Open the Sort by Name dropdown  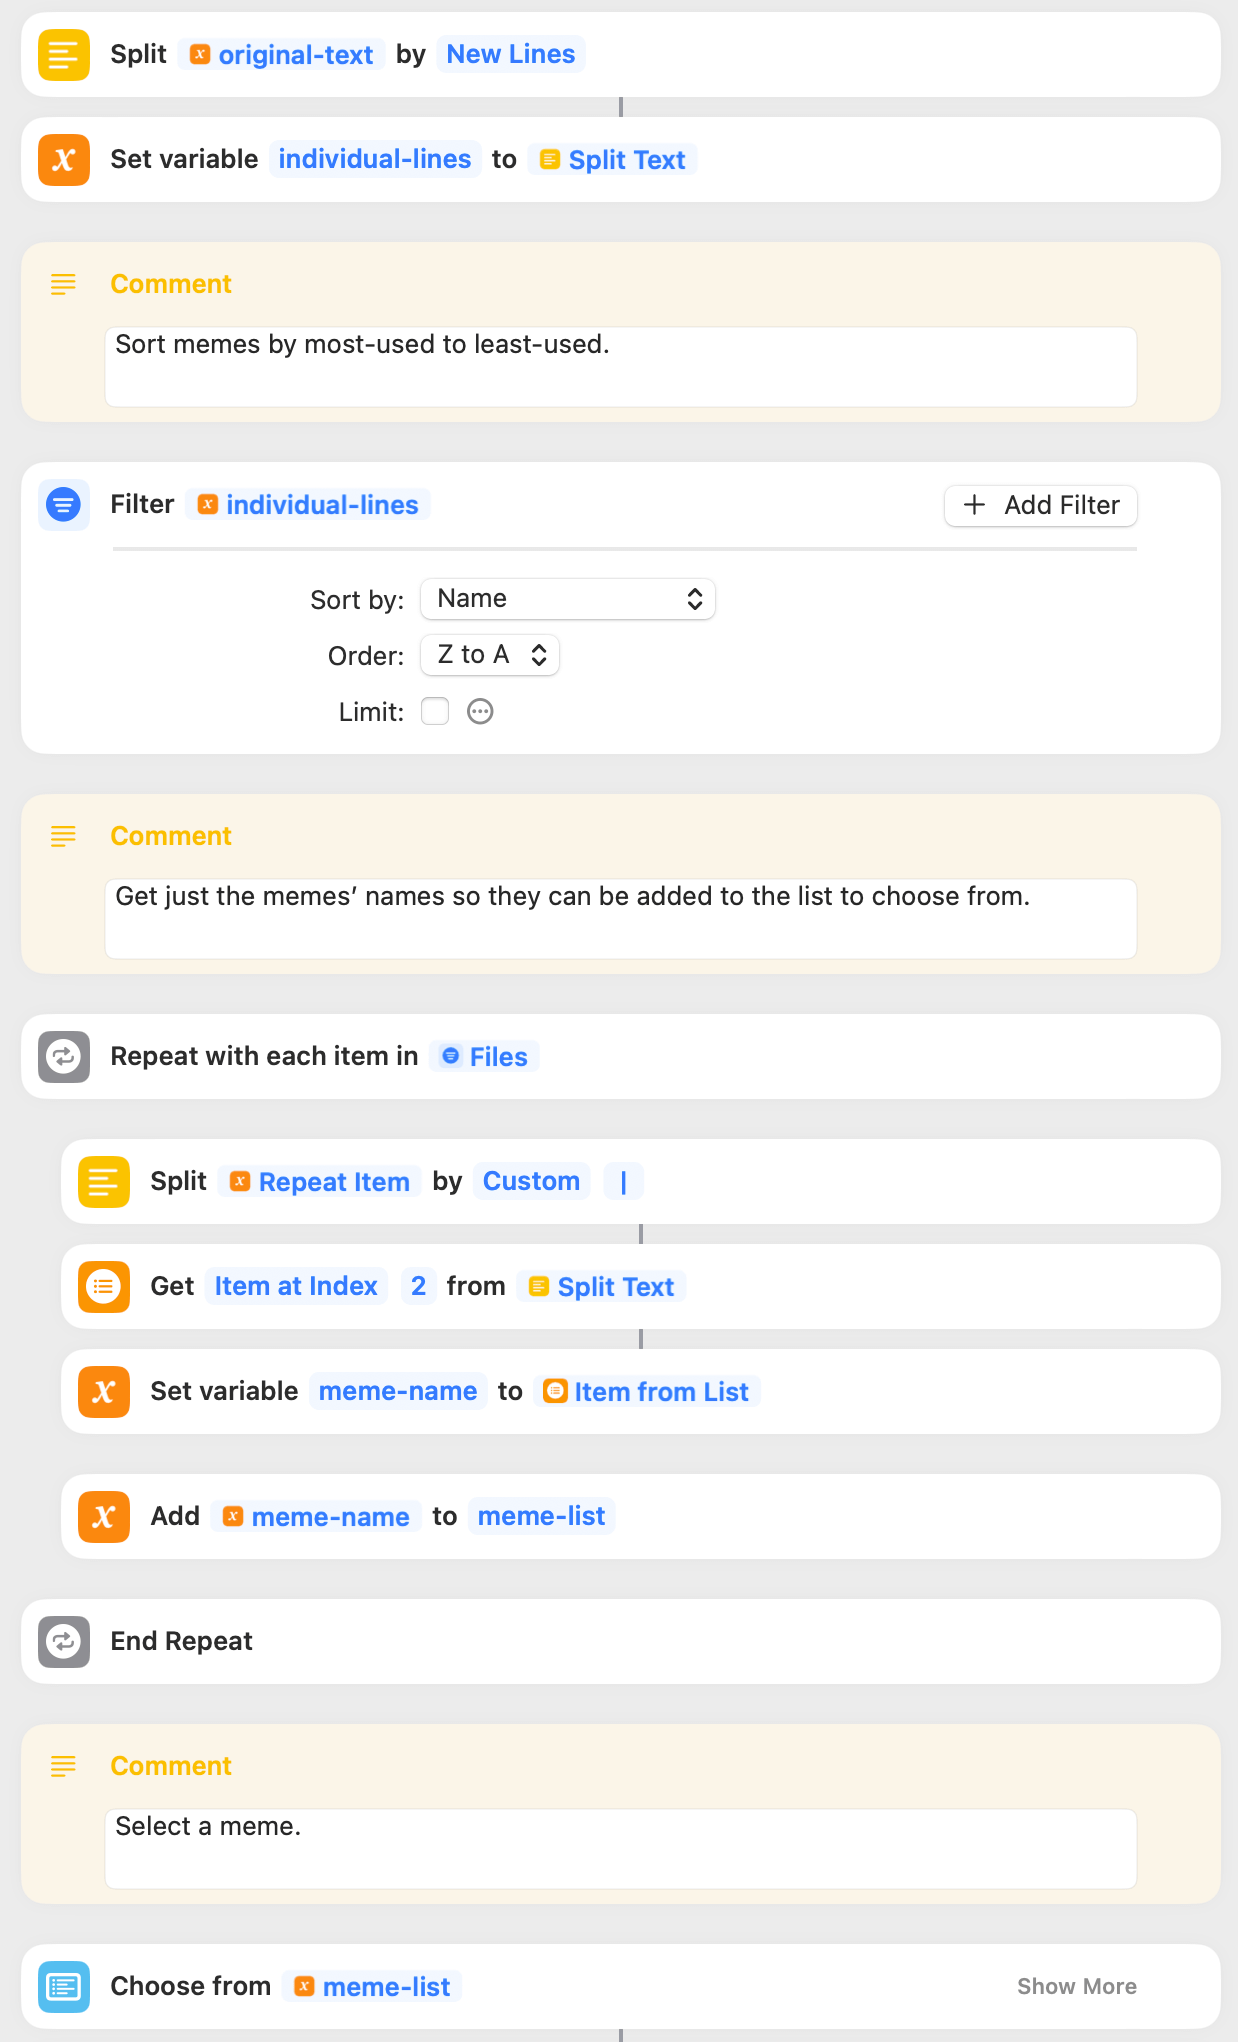(567, 599)
